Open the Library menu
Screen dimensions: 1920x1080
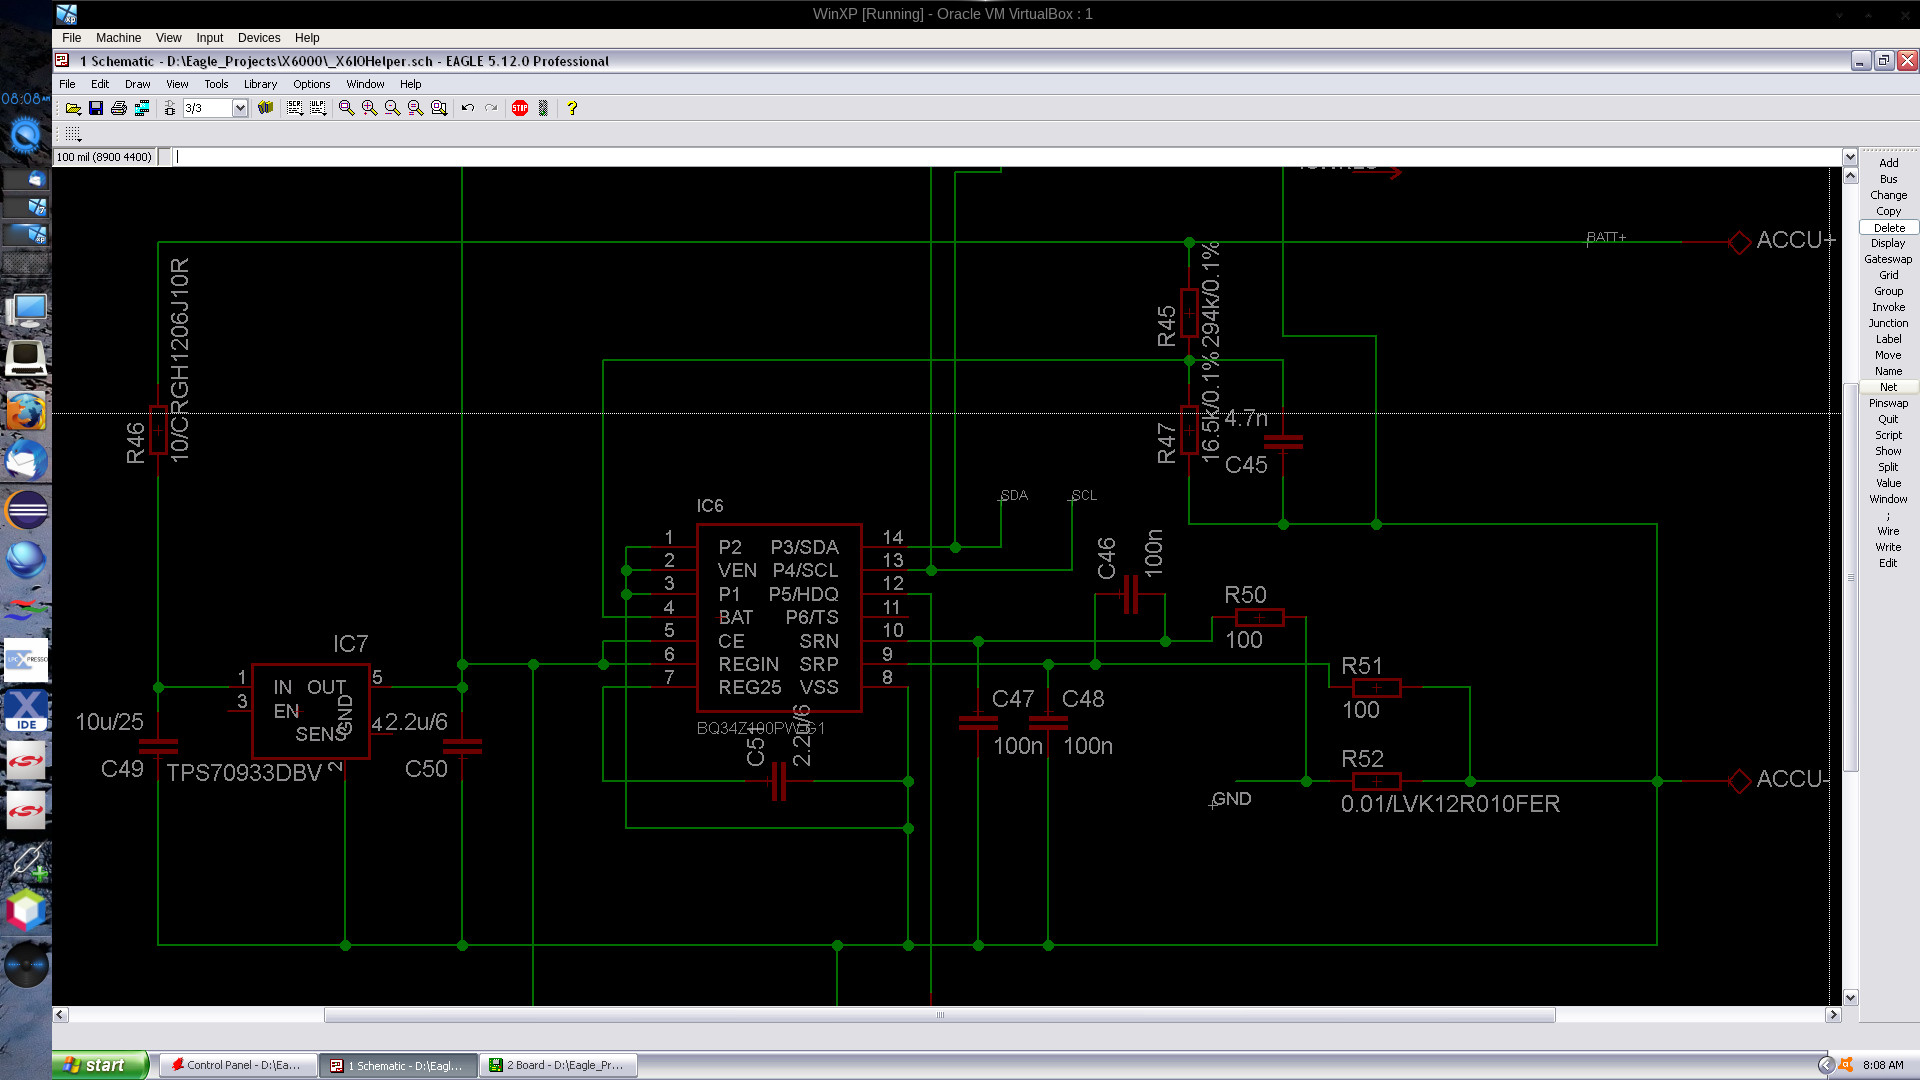(260, 84)
